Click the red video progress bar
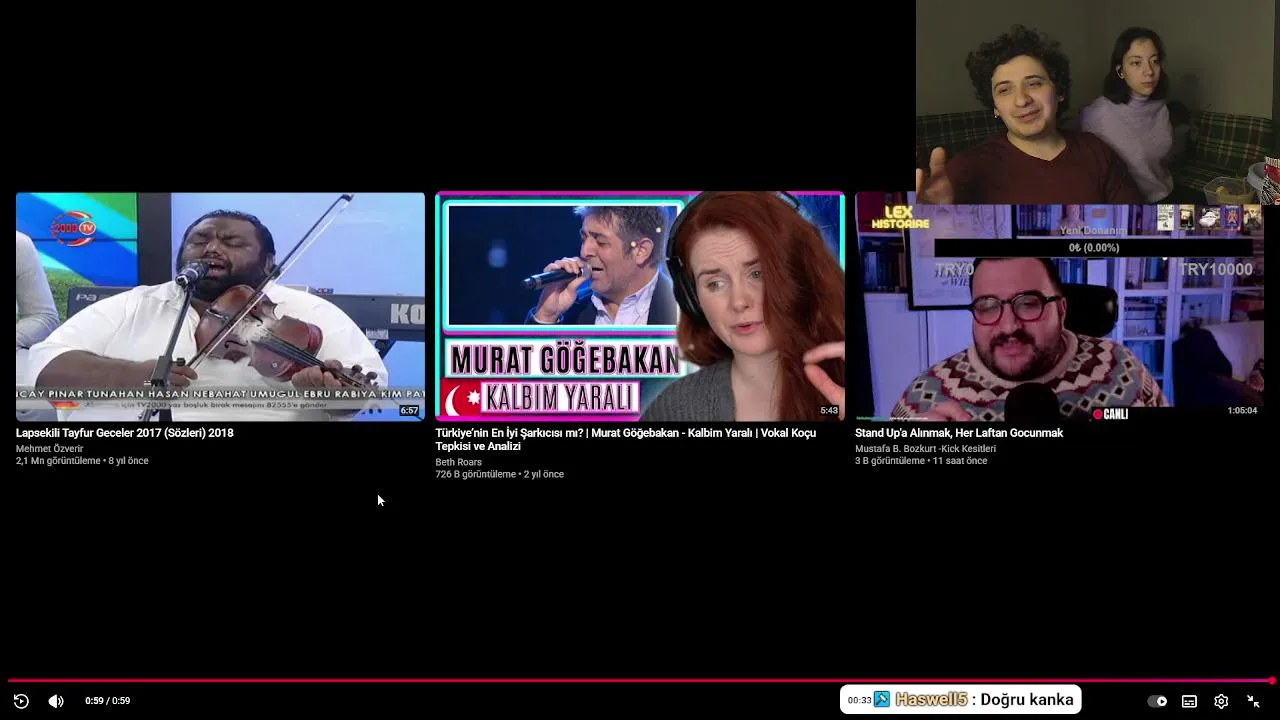This screenshot has width=1280, height=720. click(640, 681)
